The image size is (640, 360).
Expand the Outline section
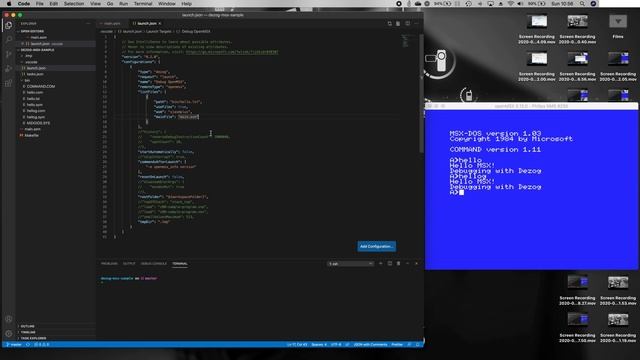tap(27, 326)
